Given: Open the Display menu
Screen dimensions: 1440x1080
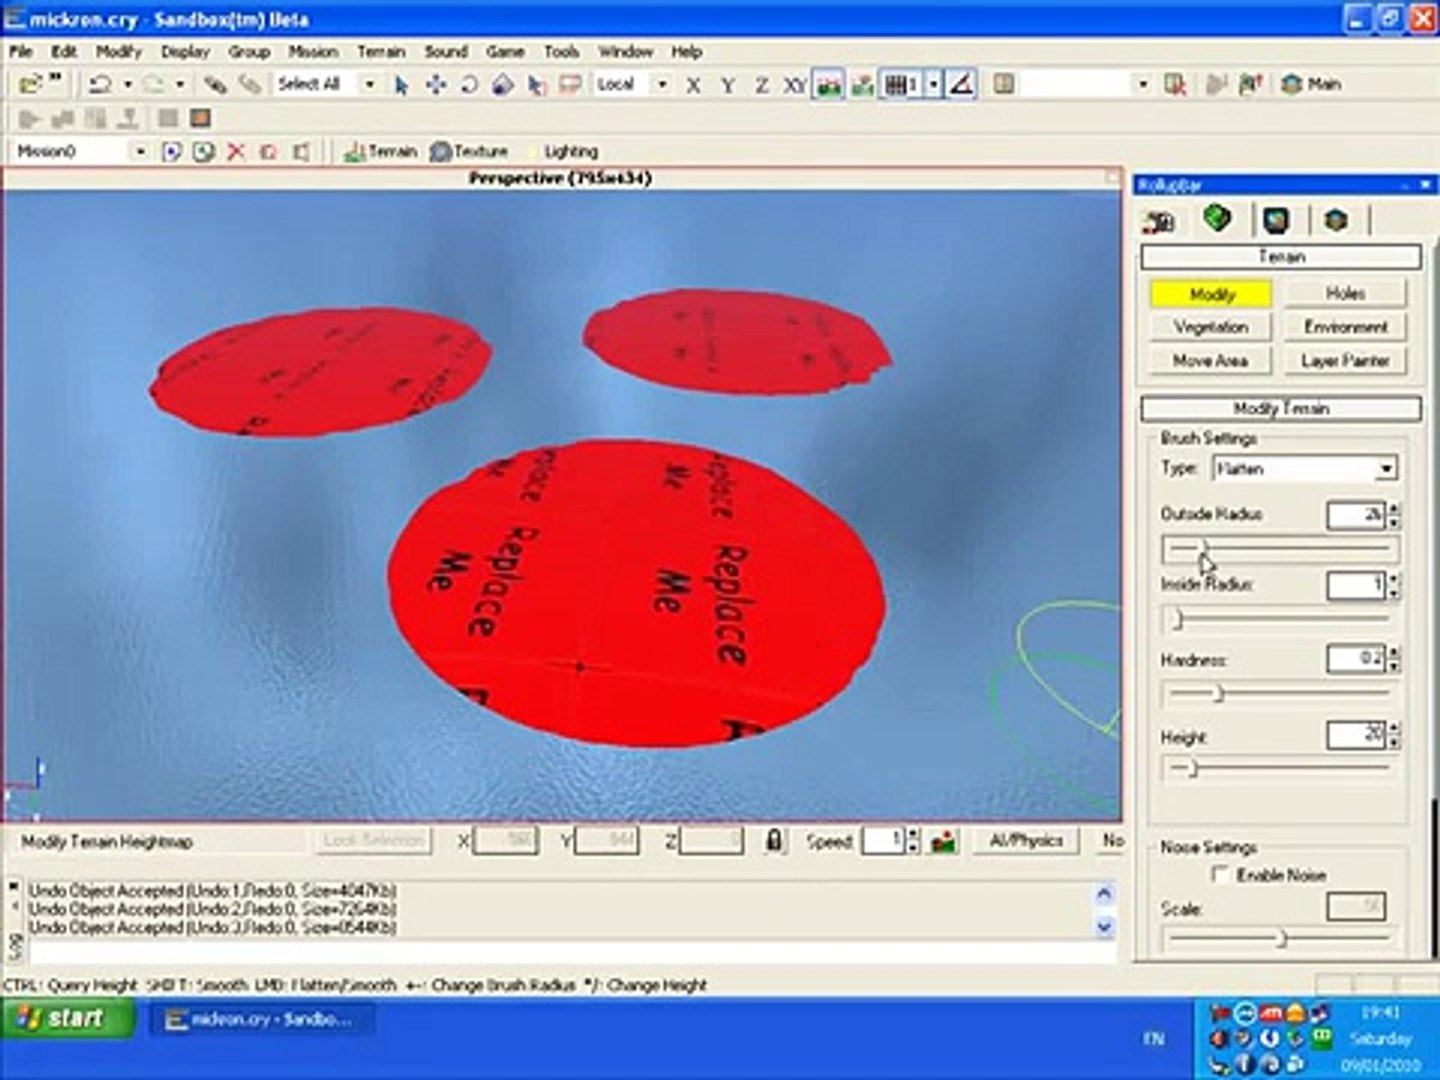Looking at the screenshot, I should click(185, 52).
